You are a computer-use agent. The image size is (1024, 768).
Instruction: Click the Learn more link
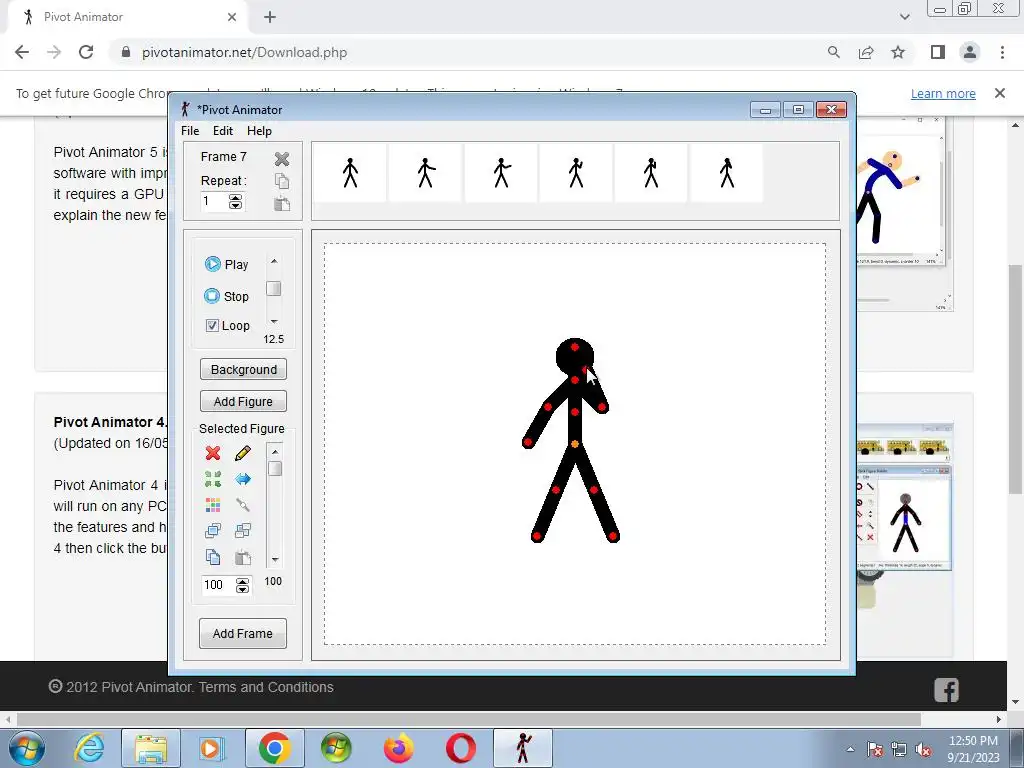[943, 93]
